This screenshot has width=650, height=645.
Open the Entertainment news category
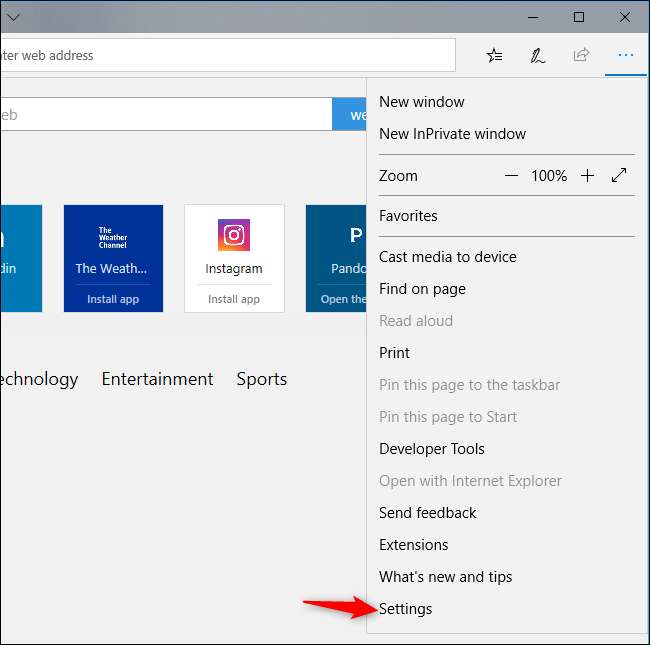pos(157,379)
